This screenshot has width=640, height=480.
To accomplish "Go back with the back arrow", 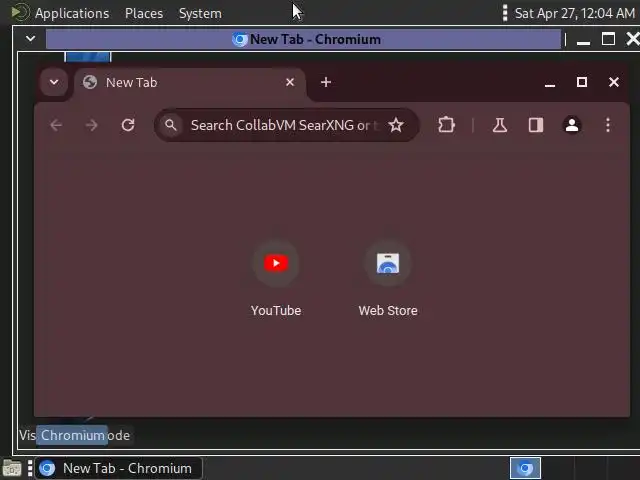I will click(56, 125).
